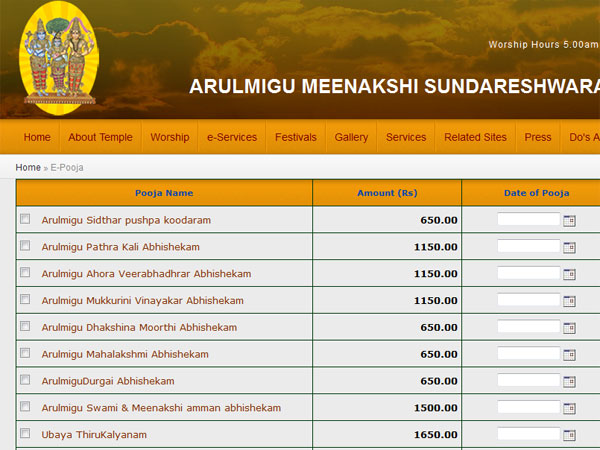
Task: Click date field for Arulmigu Mahalakshmi Abhishekam
Action: [x=529, y=353]
